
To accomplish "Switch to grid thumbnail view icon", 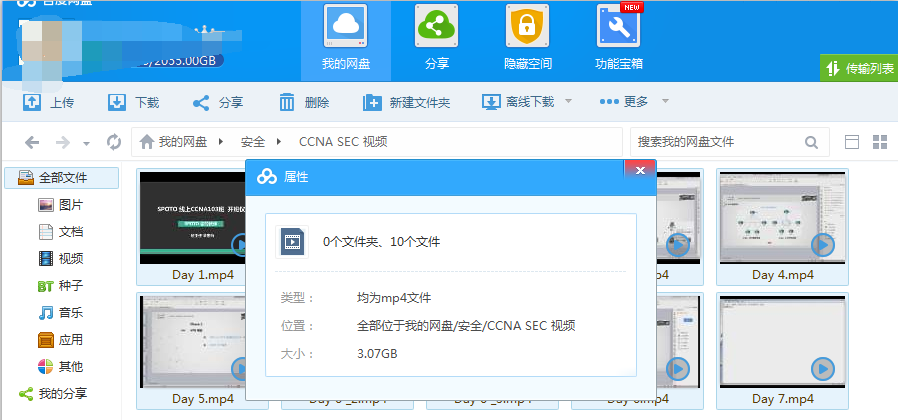I will 880,142.
